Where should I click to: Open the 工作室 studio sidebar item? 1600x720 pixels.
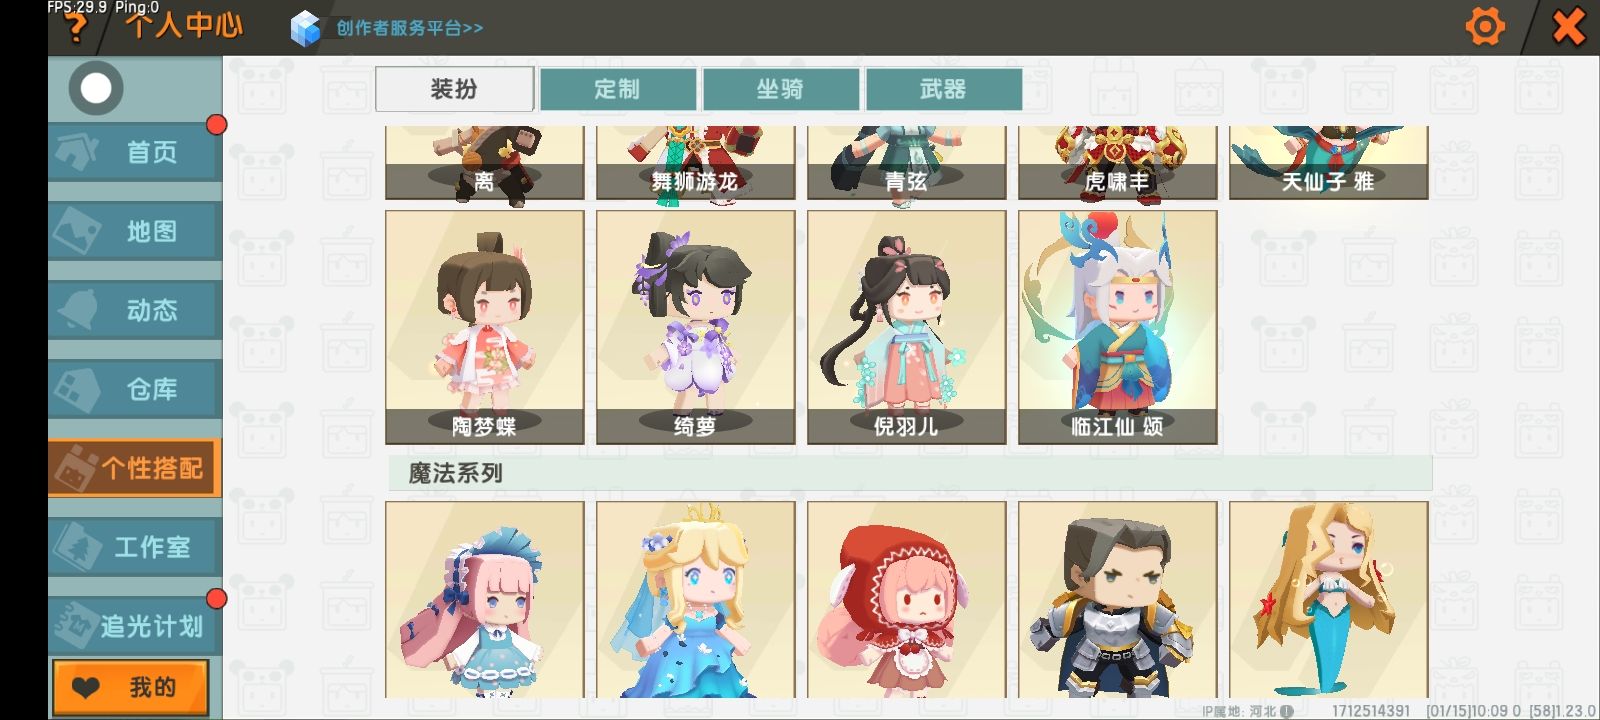[135, 547]
